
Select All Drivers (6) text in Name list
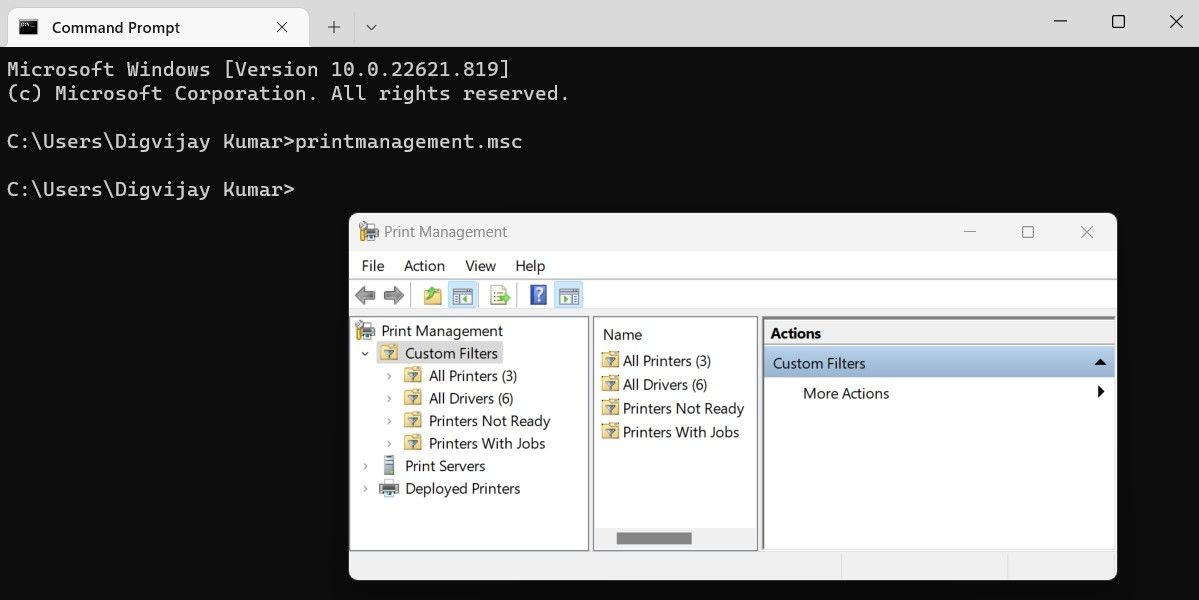coord(664,384)
